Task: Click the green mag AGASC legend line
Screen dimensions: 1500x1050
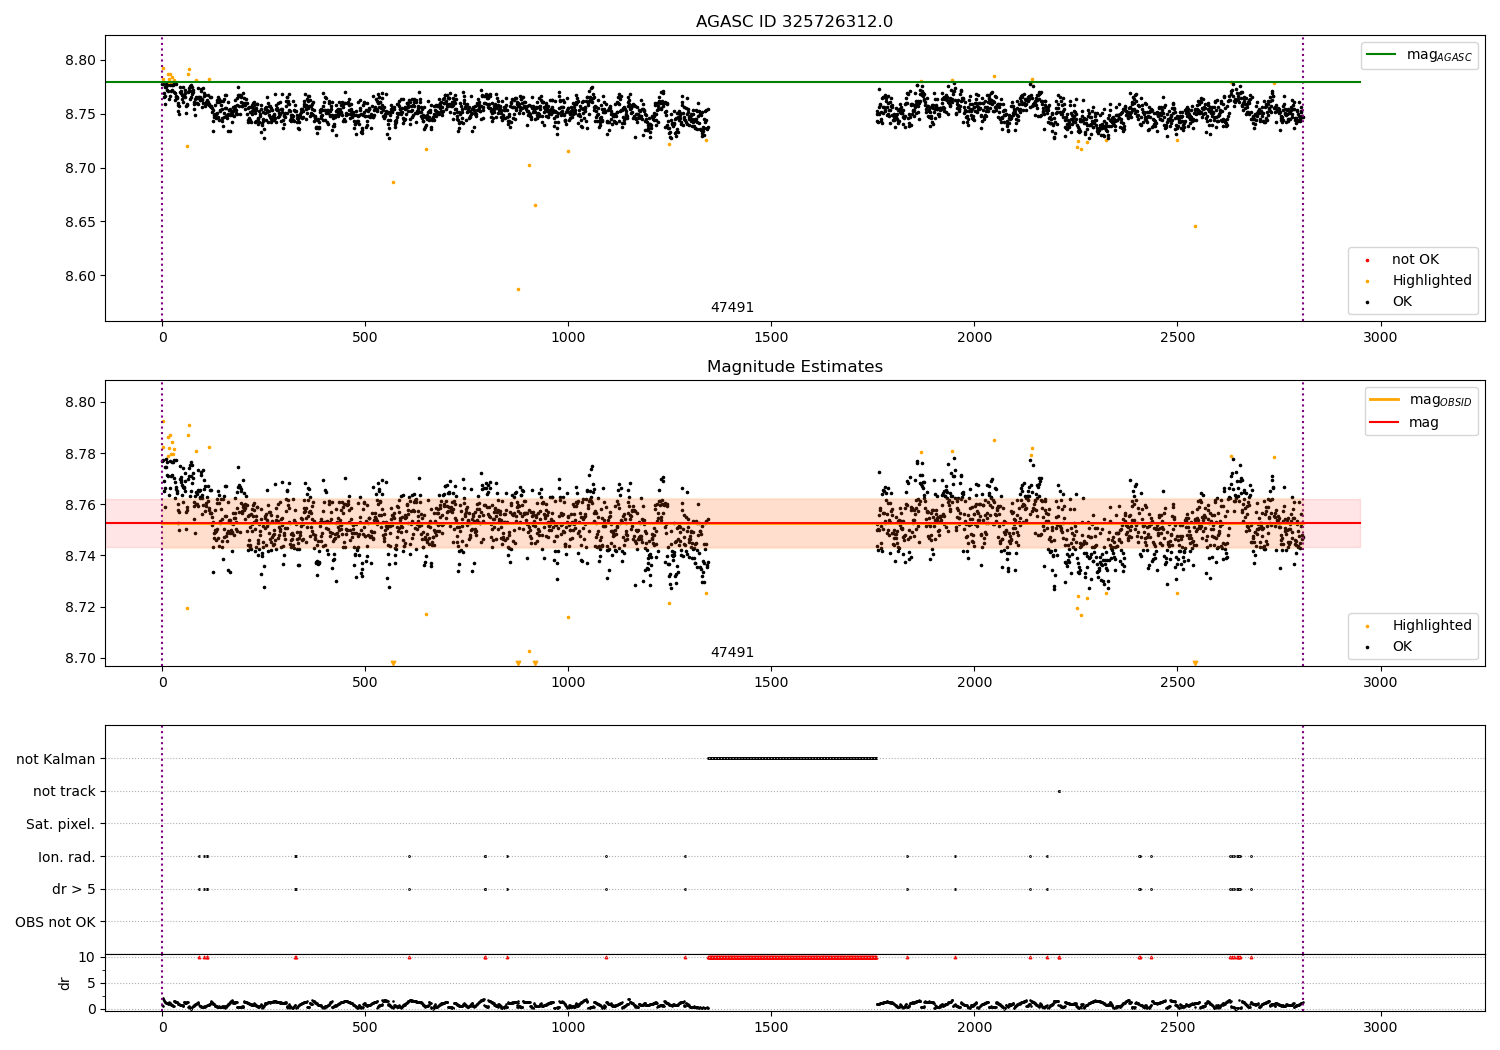Action: [1382, 55]
